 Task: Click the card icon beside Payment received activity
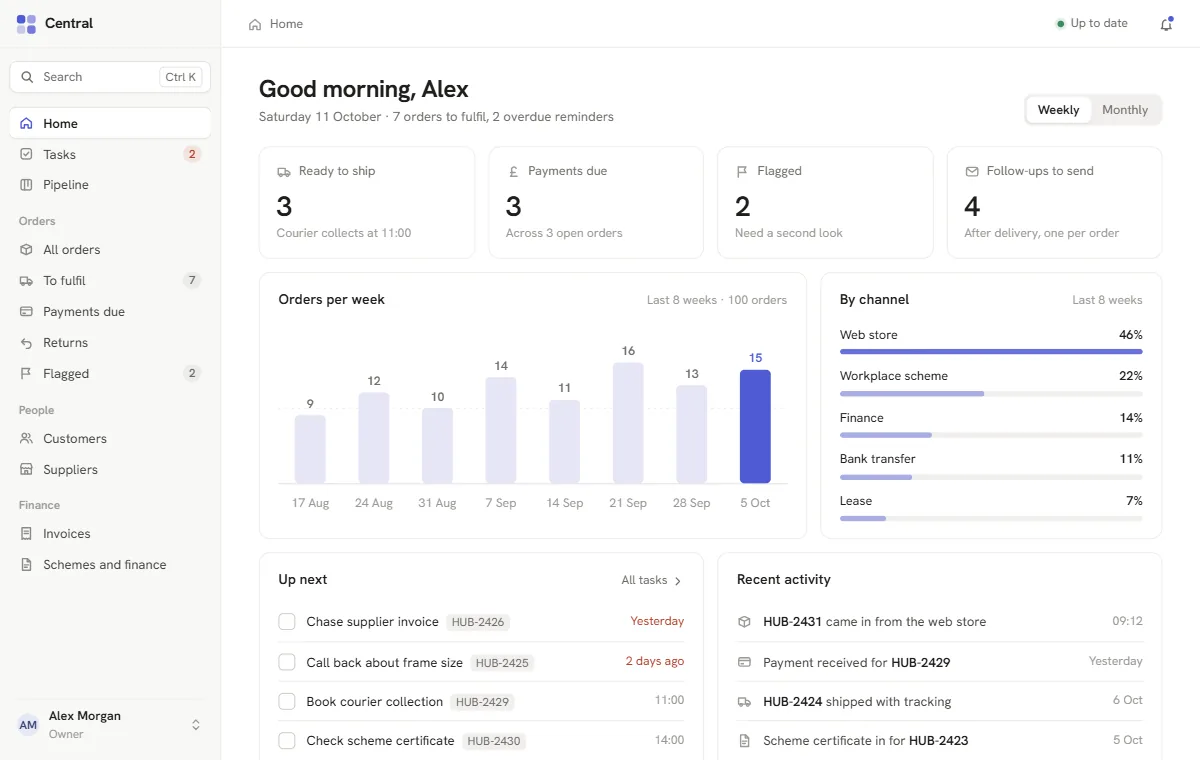744,662
